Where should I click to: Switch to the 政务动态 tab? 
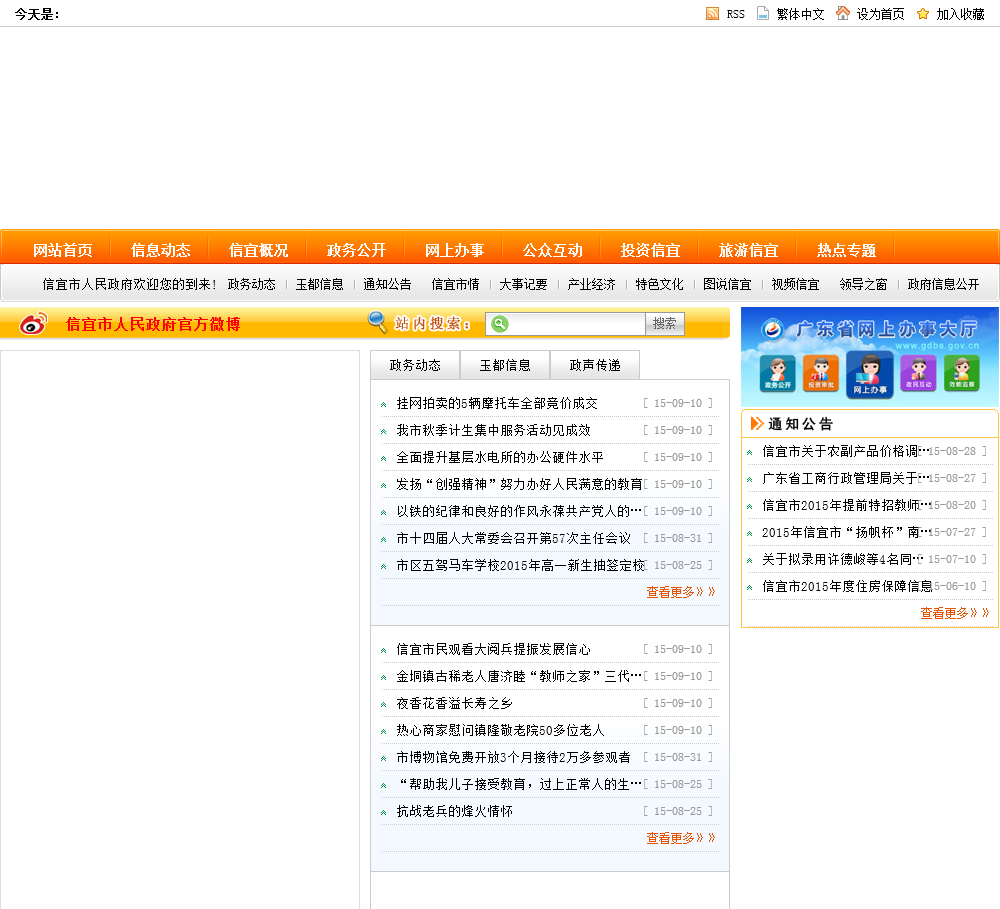click(x=415, y=365)
